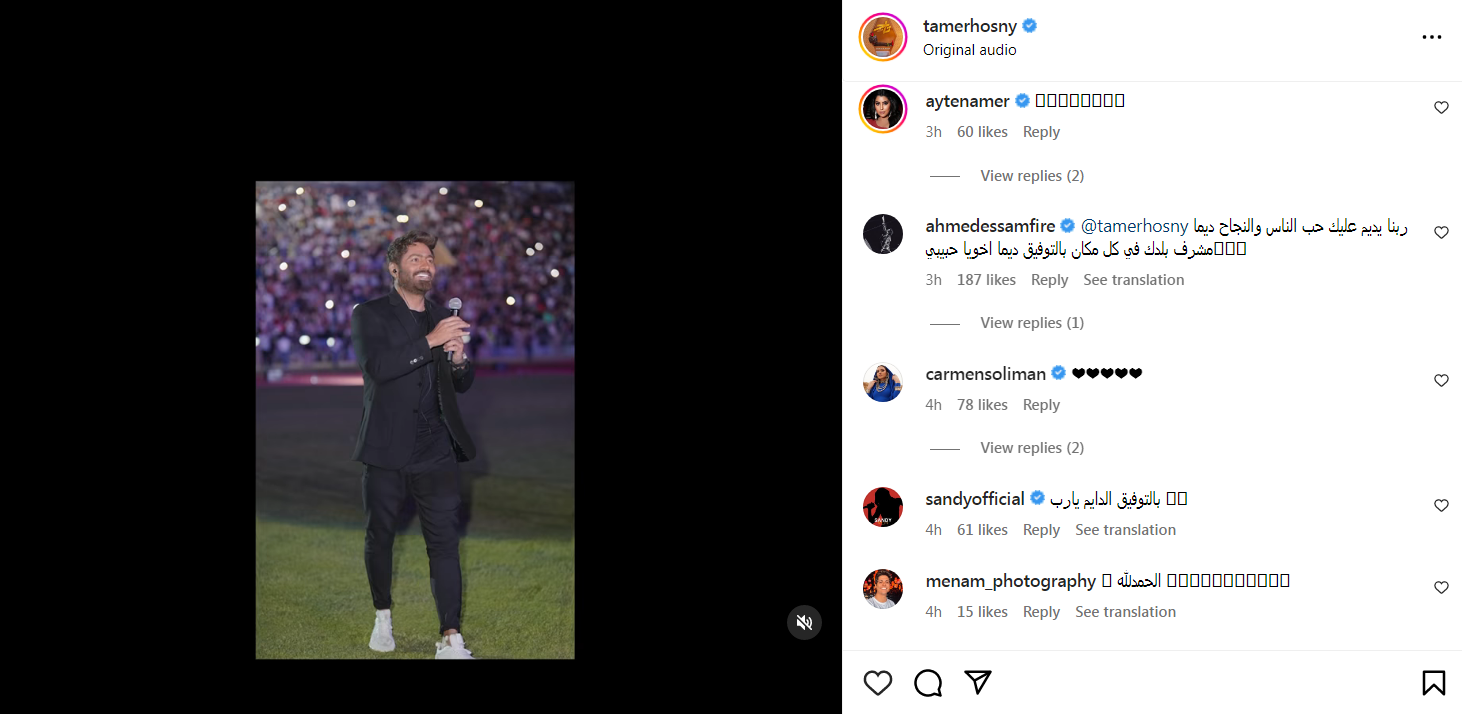1462x714 pixels.
Task: Like aytenamer's comment
Action: point(1441,108)
